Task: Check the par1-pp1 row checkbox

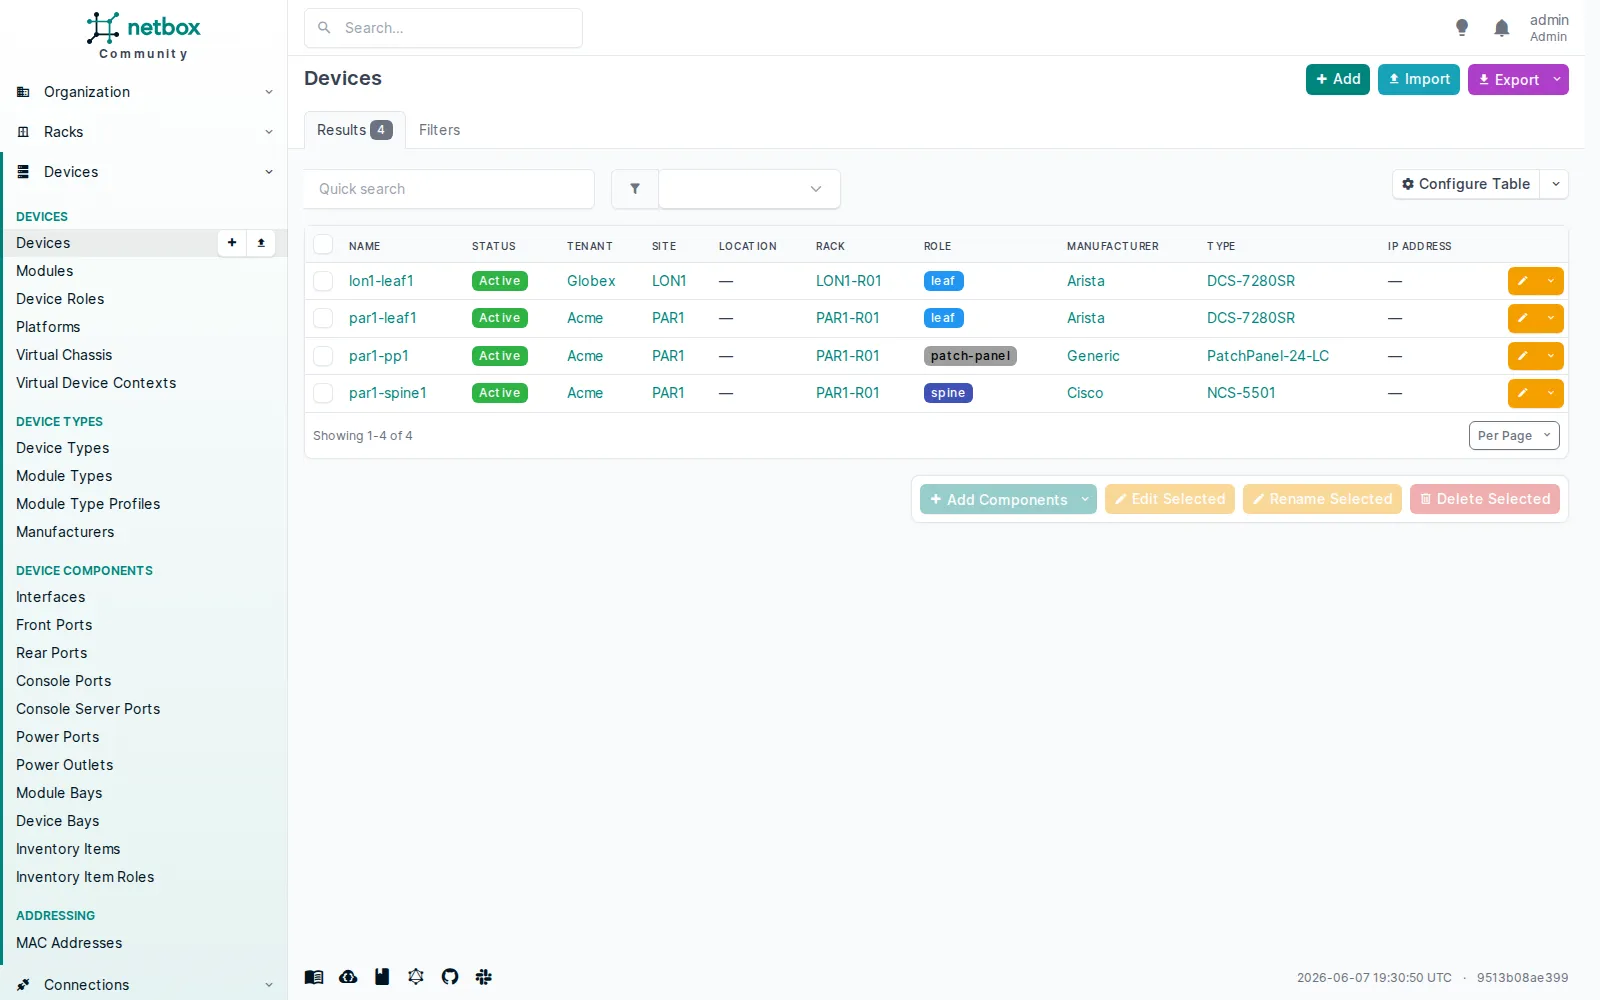Action: click(x=323, y=356)
